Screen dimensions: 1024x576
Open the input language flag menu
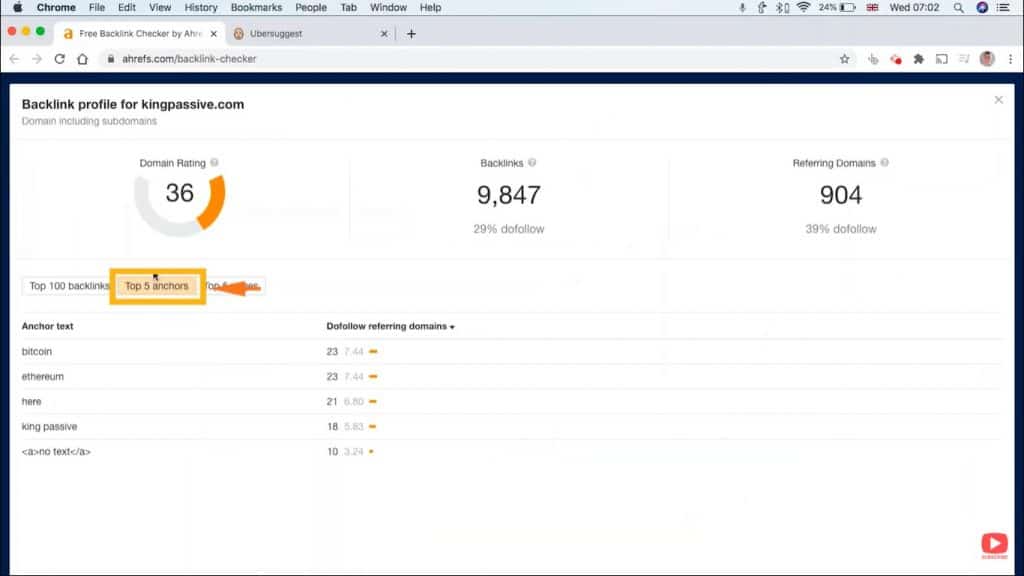click(x=872, y=8)
